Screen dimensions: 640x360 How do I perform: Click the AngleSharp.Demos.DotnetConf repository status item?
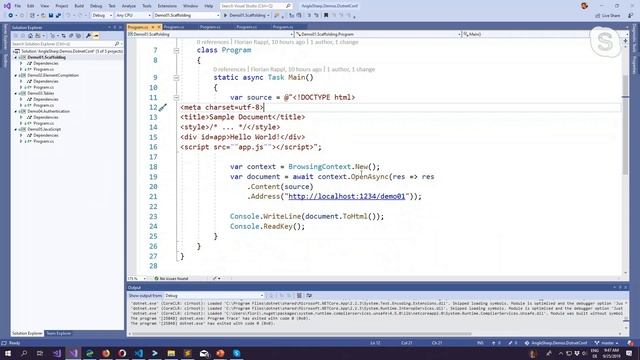[556, 343]
